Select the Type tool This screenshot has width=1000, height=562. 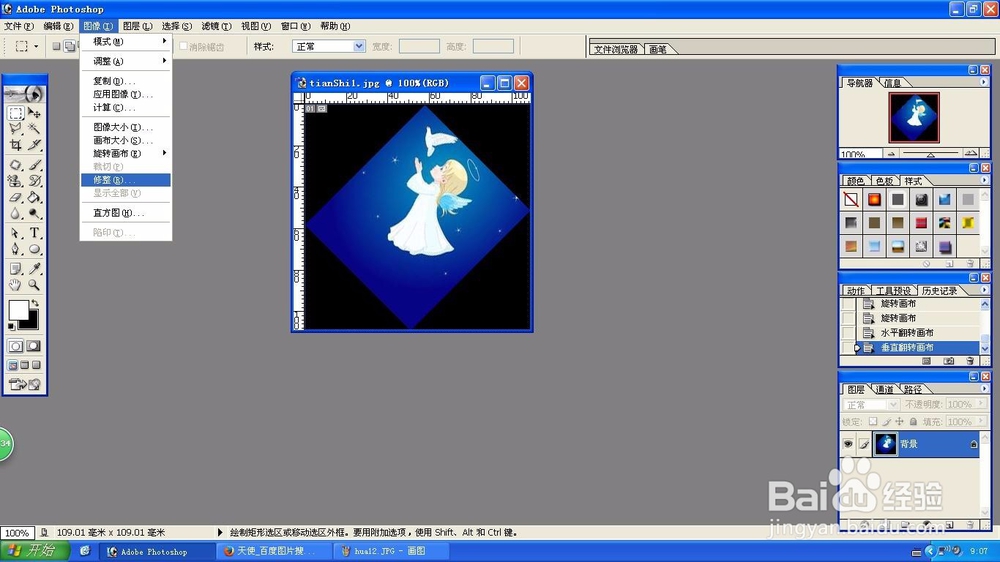(34, 233)
